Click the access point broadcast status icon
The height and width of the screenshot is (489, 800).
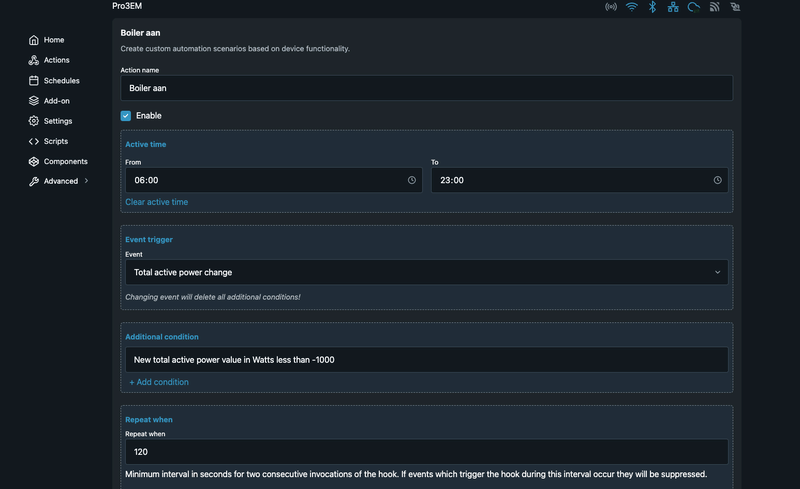click(x=611, y=7)
